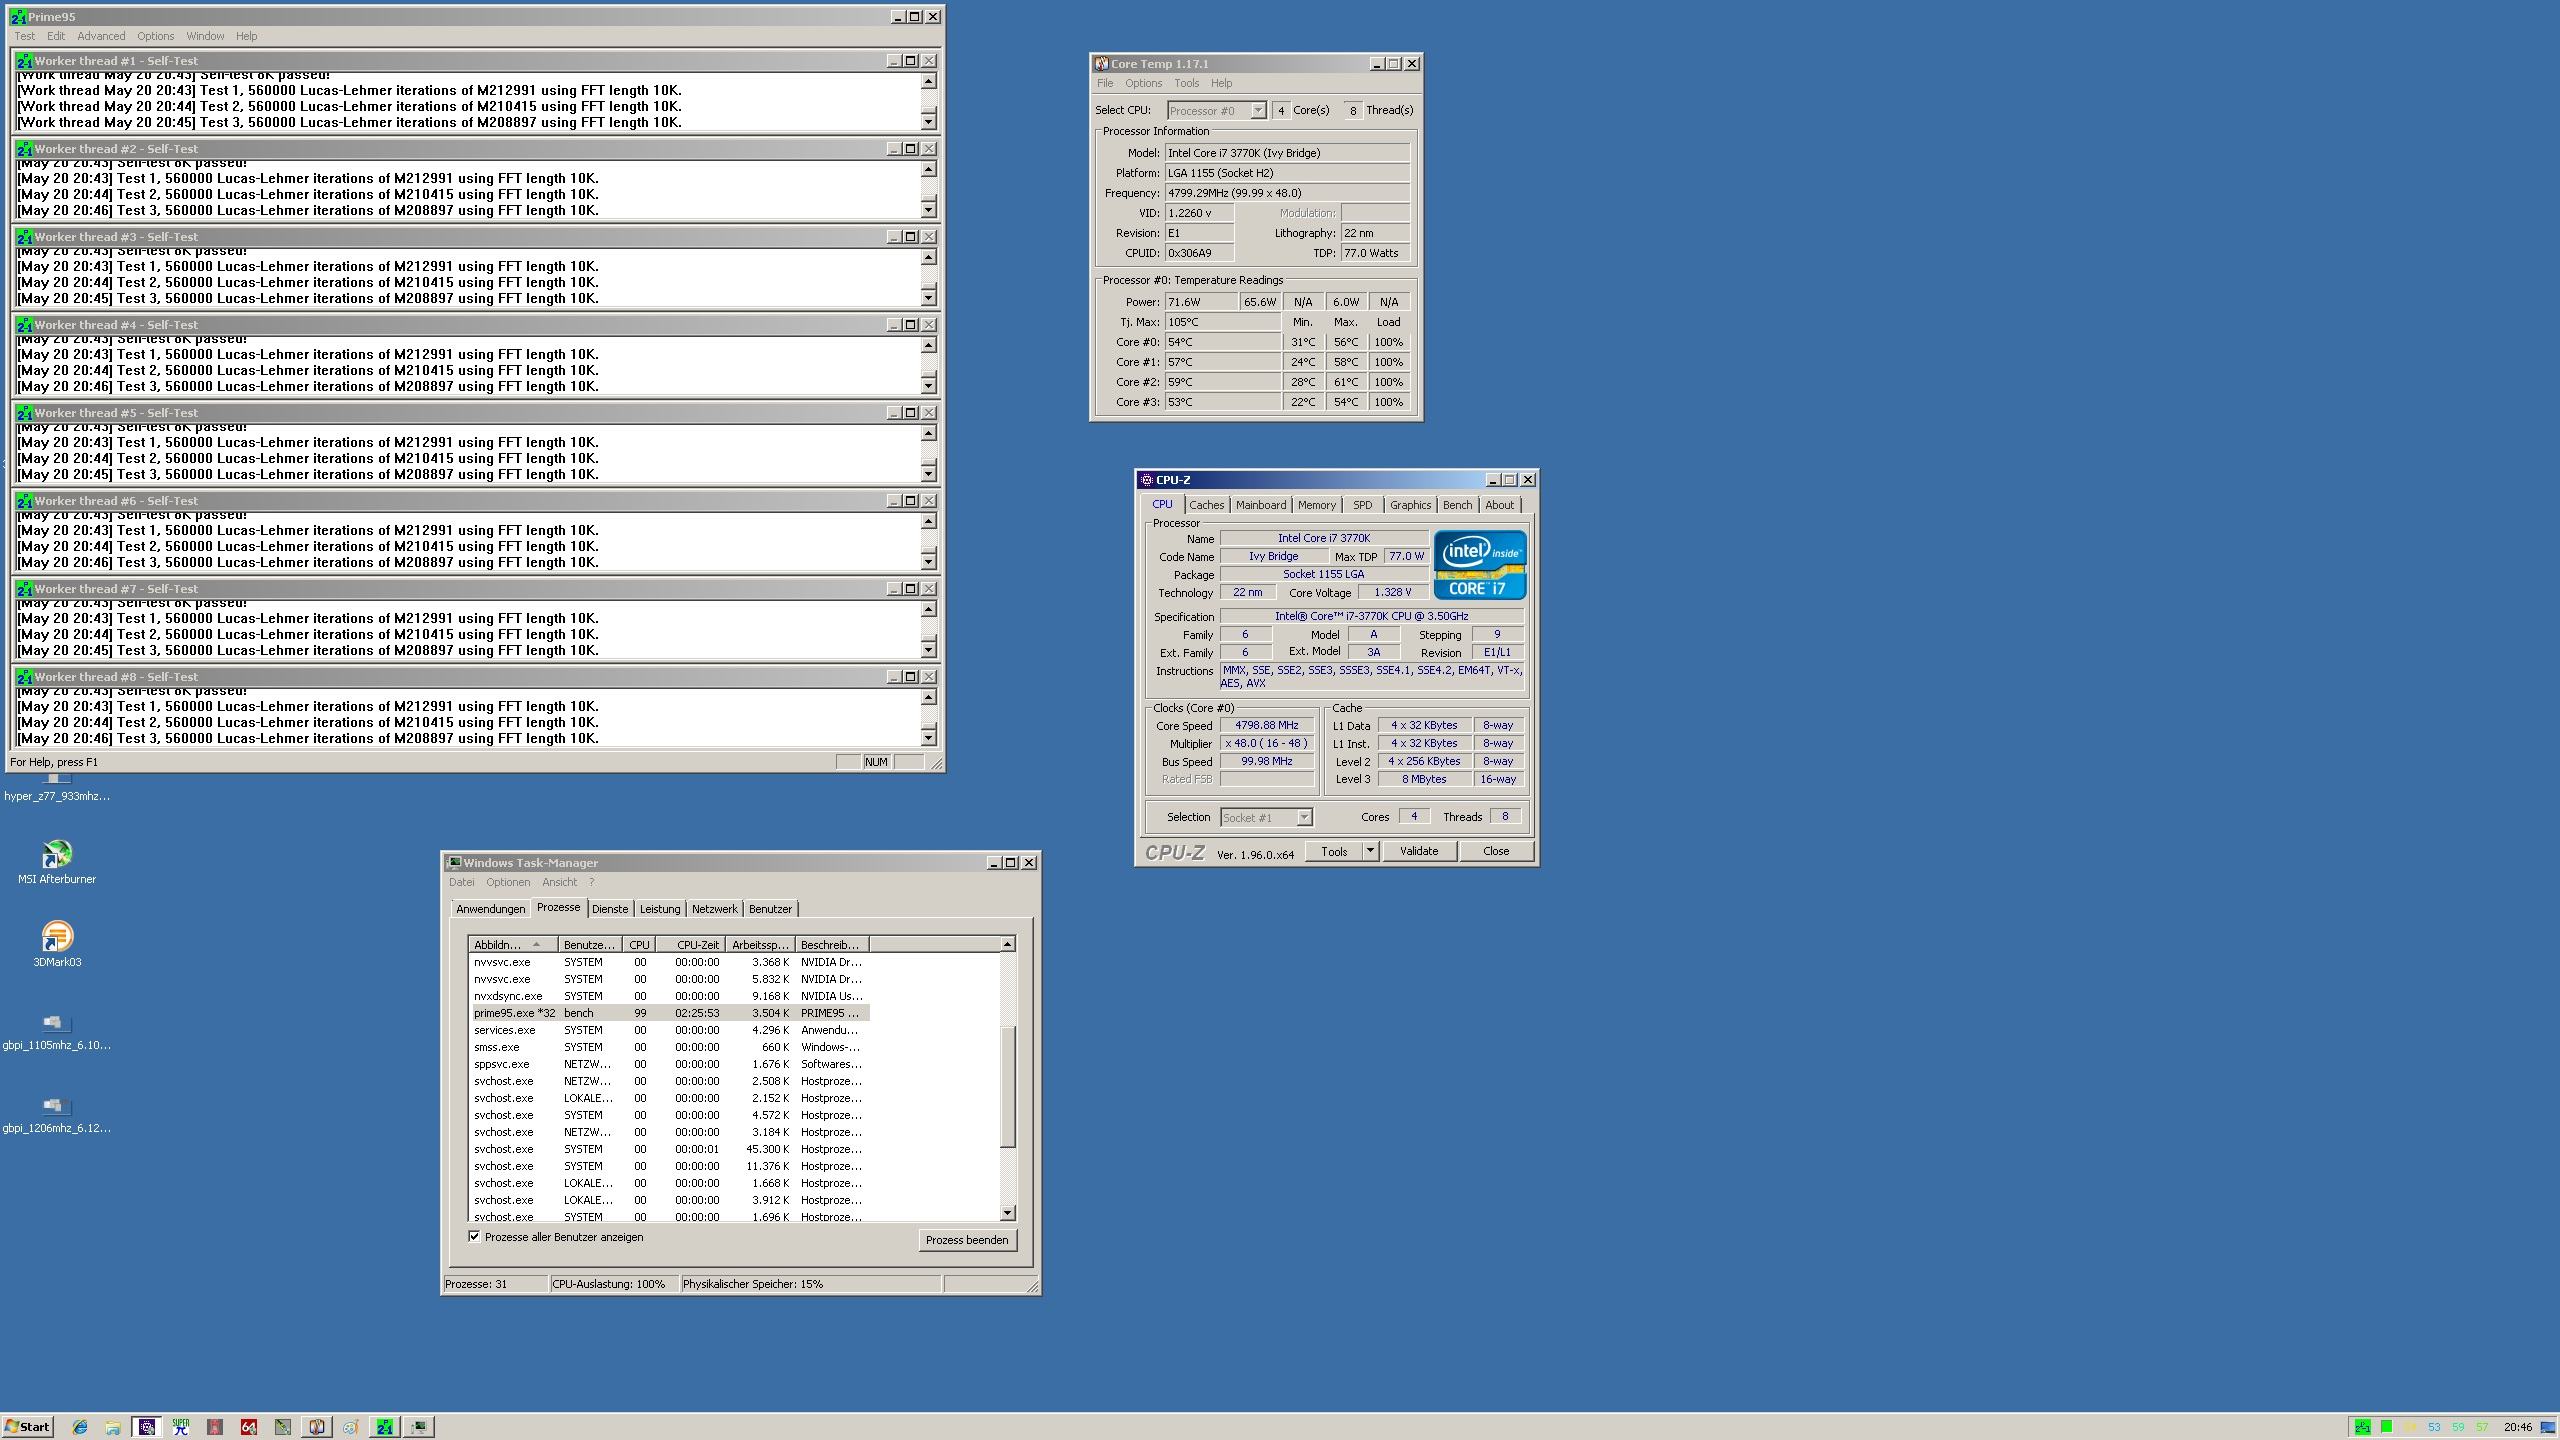Click the Close button in CPU-Z
This screenshot has width=2560, height=1440.
click(x=1496, y=851)
